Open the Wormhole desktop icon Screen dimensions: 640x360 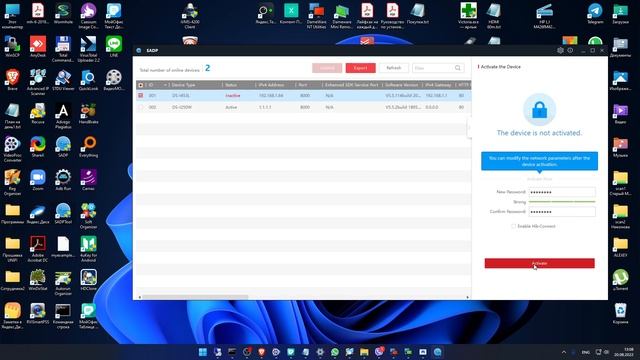point(63,13)
